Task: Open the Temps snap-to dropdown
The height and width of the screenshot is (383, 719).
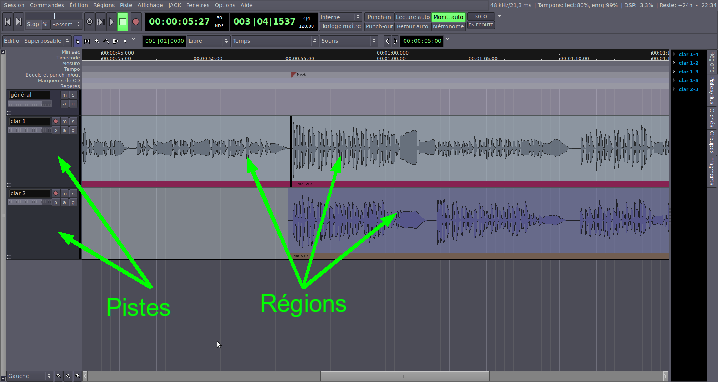Action: click(274, 41)
